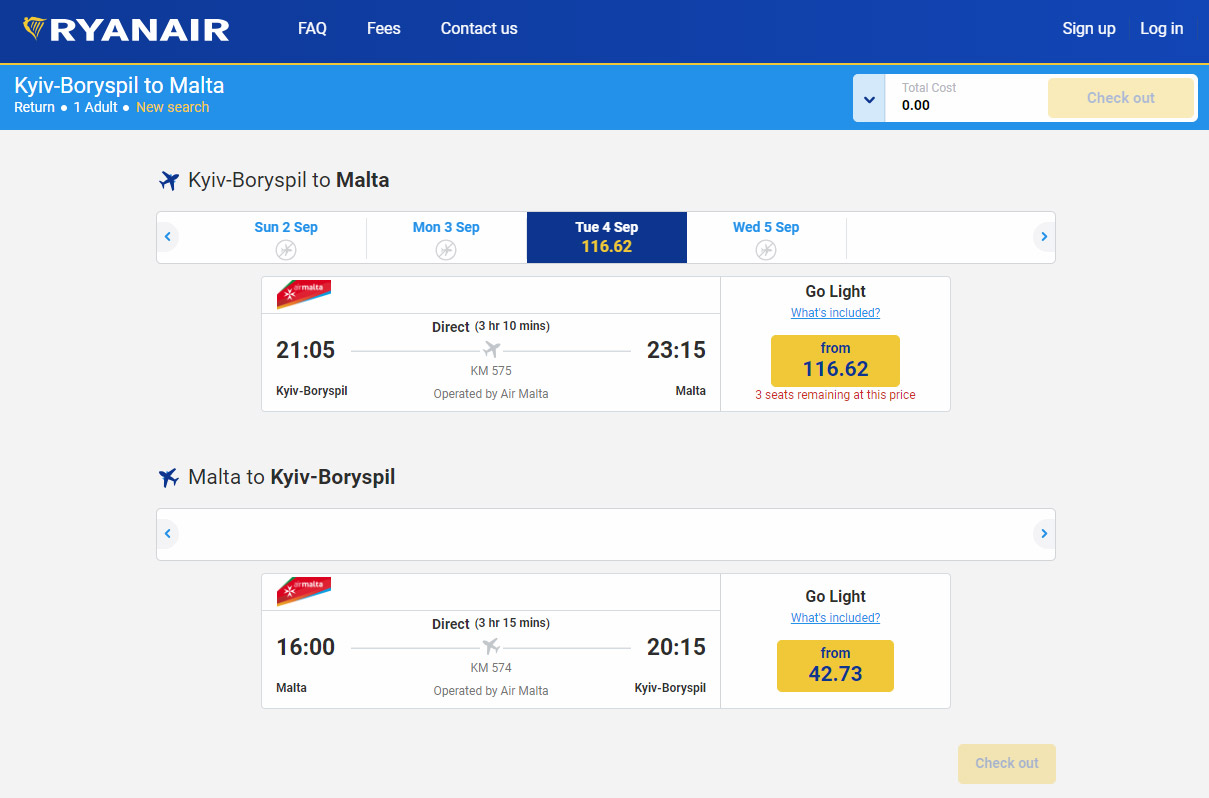Click the Air Malta logo on flight KM 575
1209x798 pixels.
point(304,295)
